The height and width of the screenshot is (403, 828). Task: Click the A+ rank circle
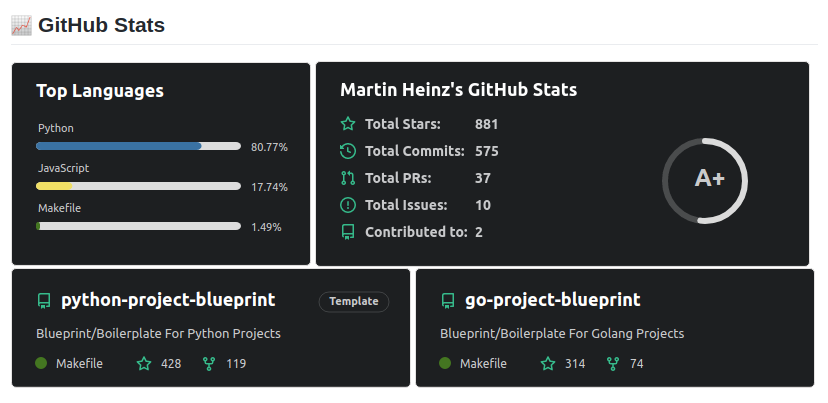[705, 180]
